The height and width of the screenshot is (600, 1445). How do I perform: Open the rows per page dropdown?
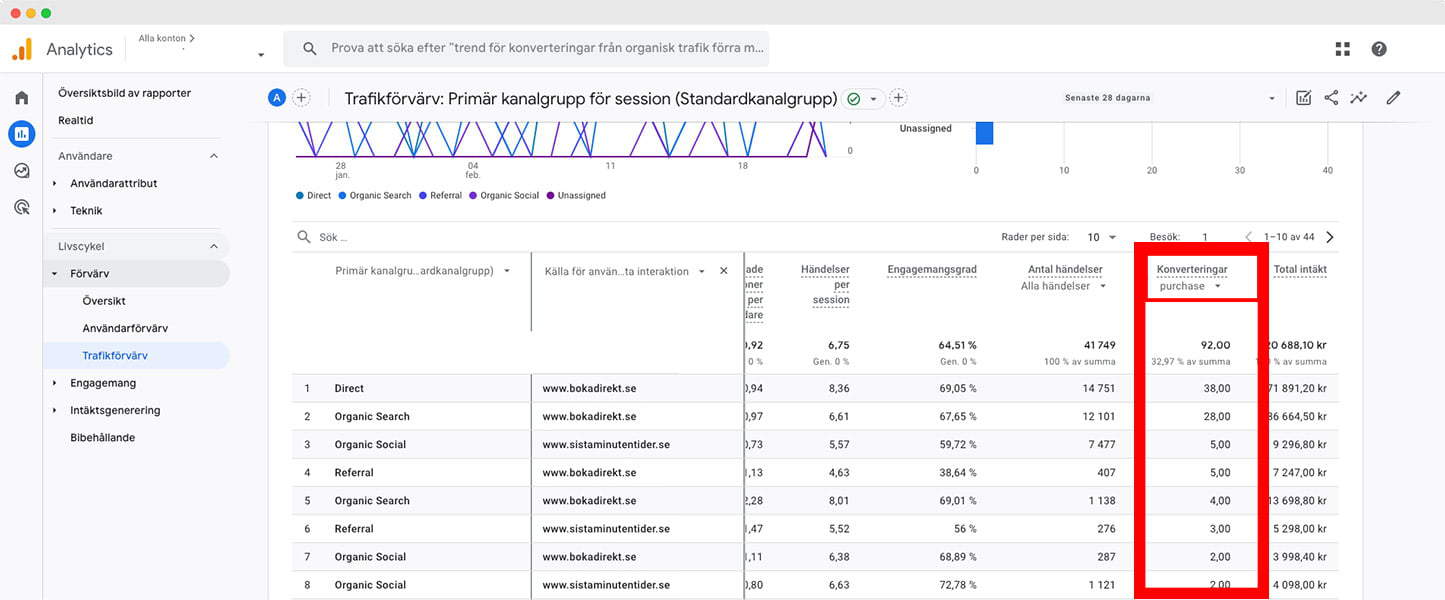[x=1102, y=237]
